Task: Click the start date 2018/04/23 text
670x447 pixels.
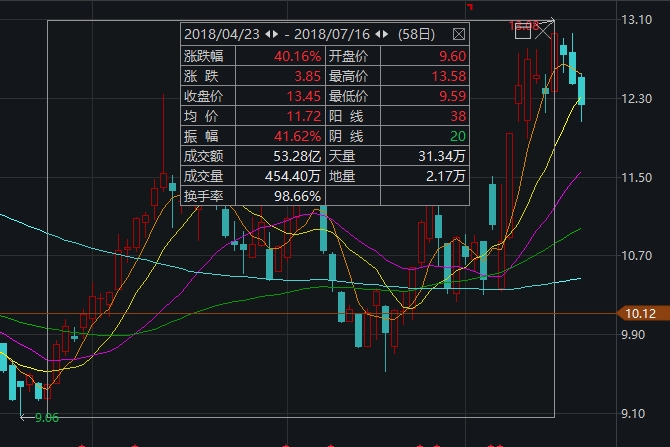Action: point(222,34)
